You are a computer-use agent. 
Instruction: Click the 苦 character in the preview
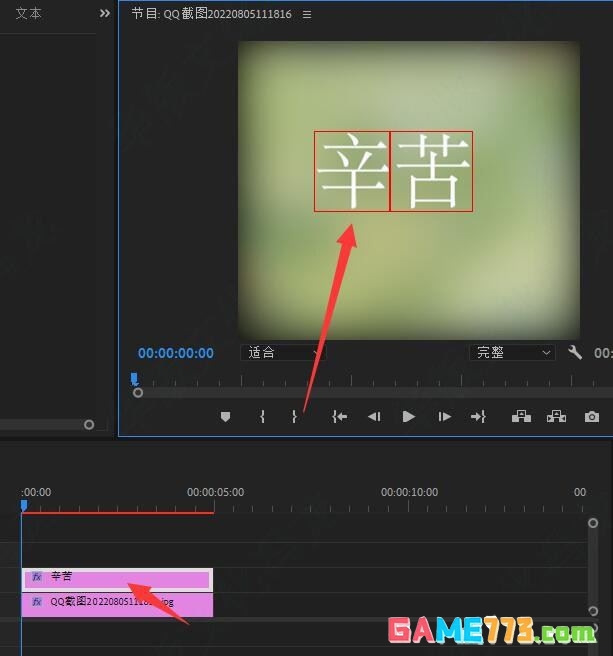click(x=432, y=171)
